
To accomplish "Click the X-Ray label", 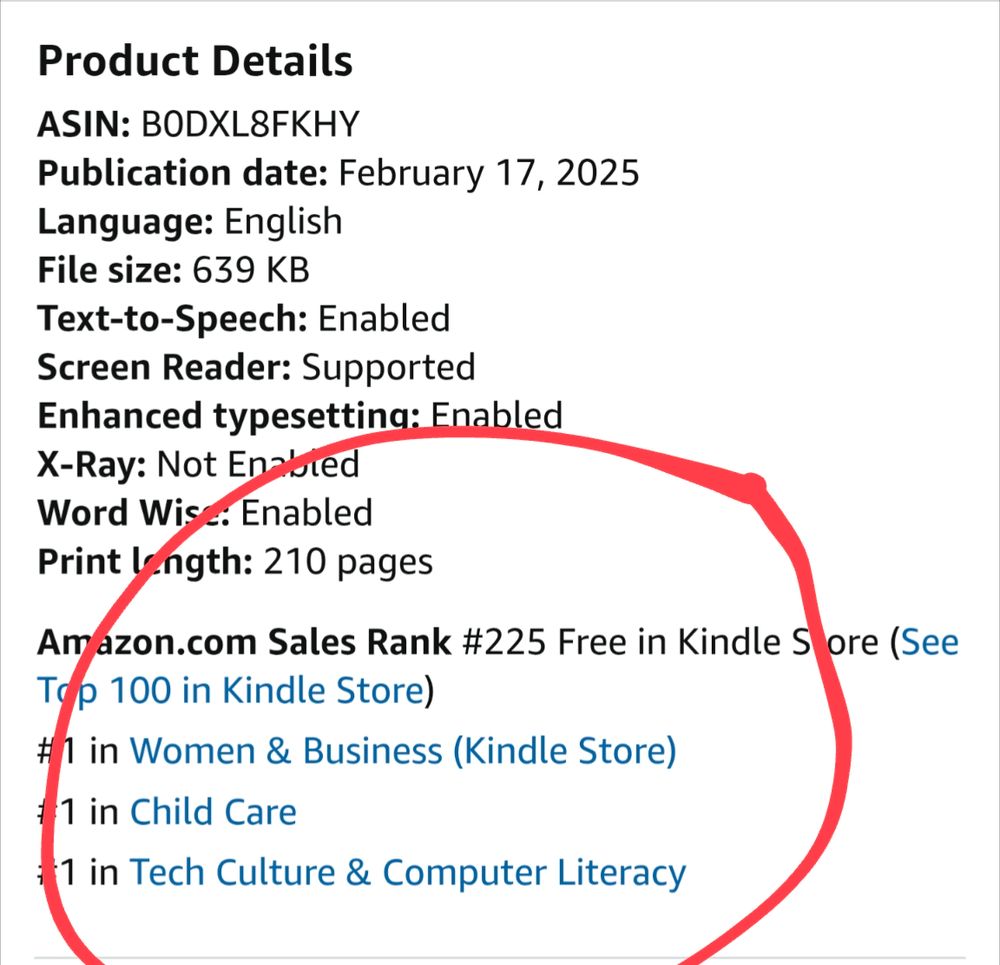I will pos(92,464).
